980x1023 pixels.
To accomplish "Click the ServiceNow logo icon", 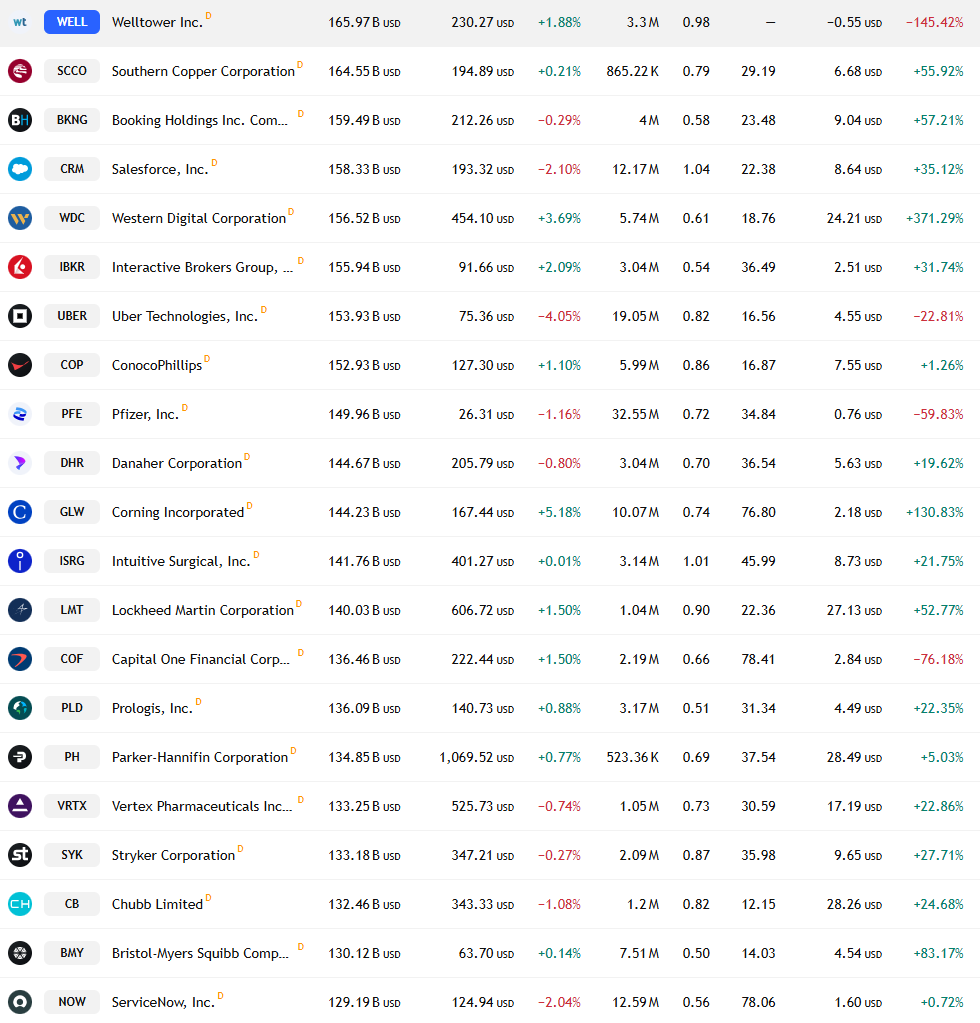I will 20,1002.
